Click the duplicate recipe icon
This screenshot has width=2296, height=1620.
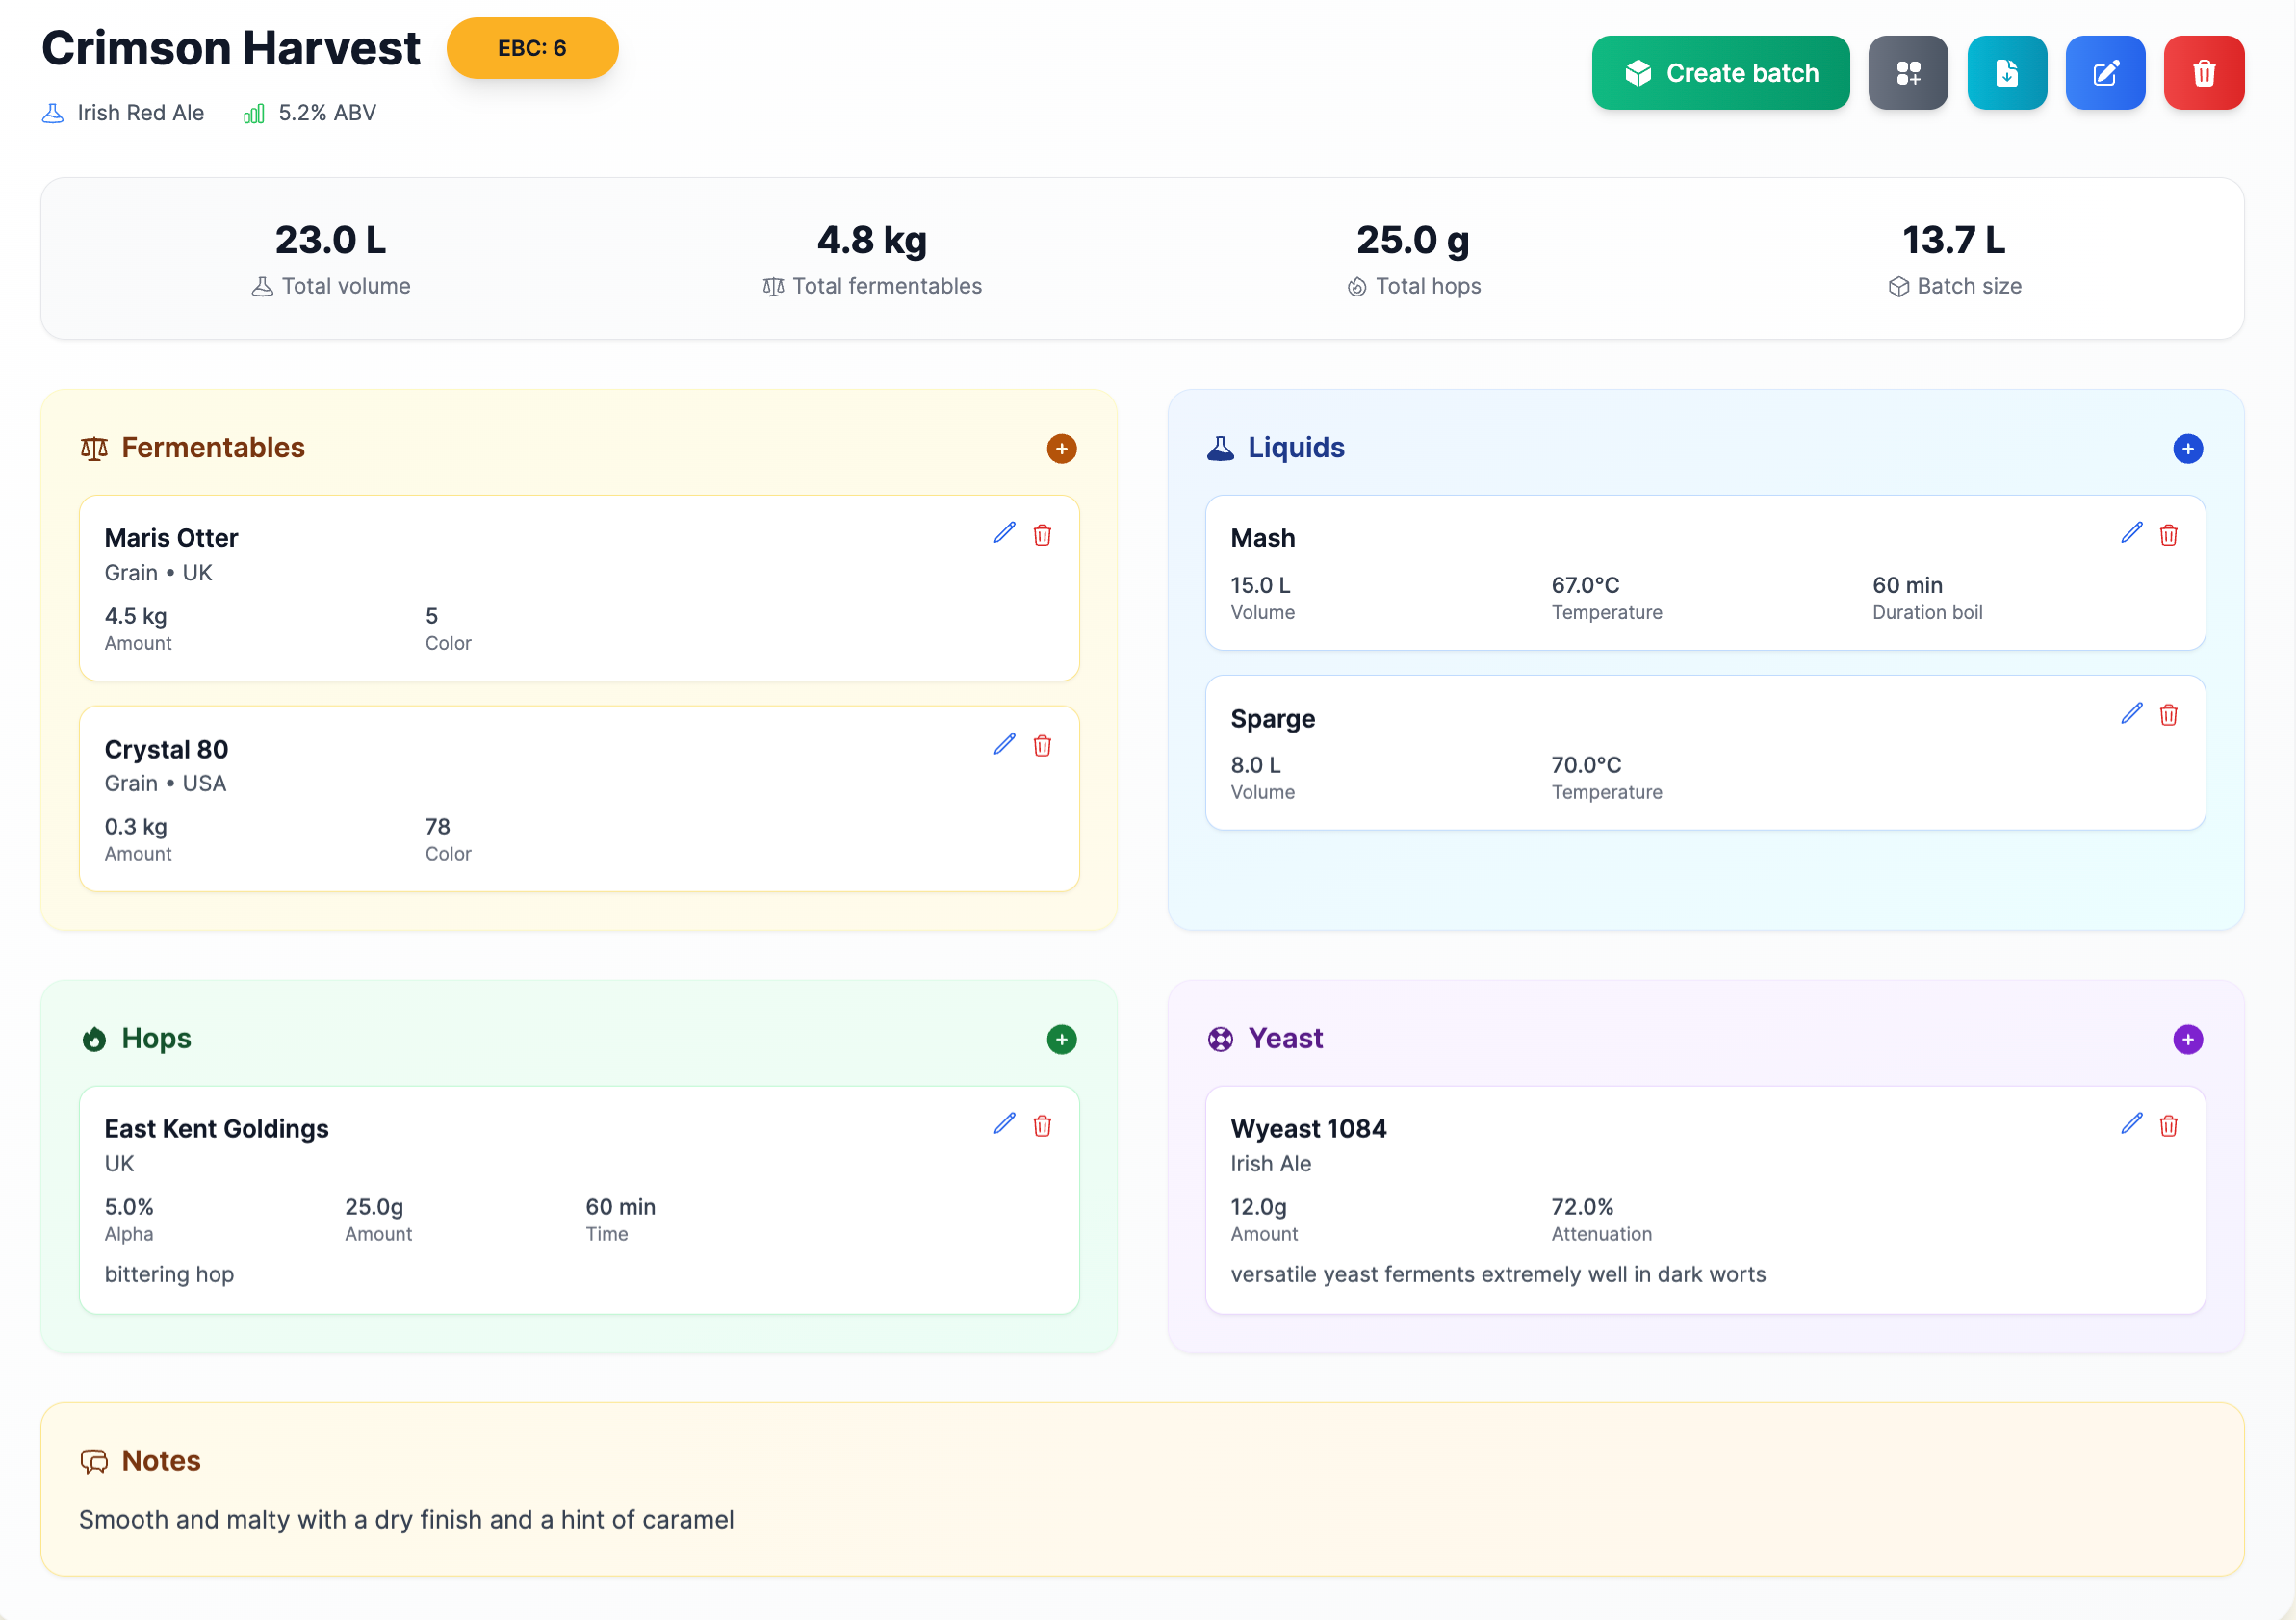click(x=1908, y=72)
